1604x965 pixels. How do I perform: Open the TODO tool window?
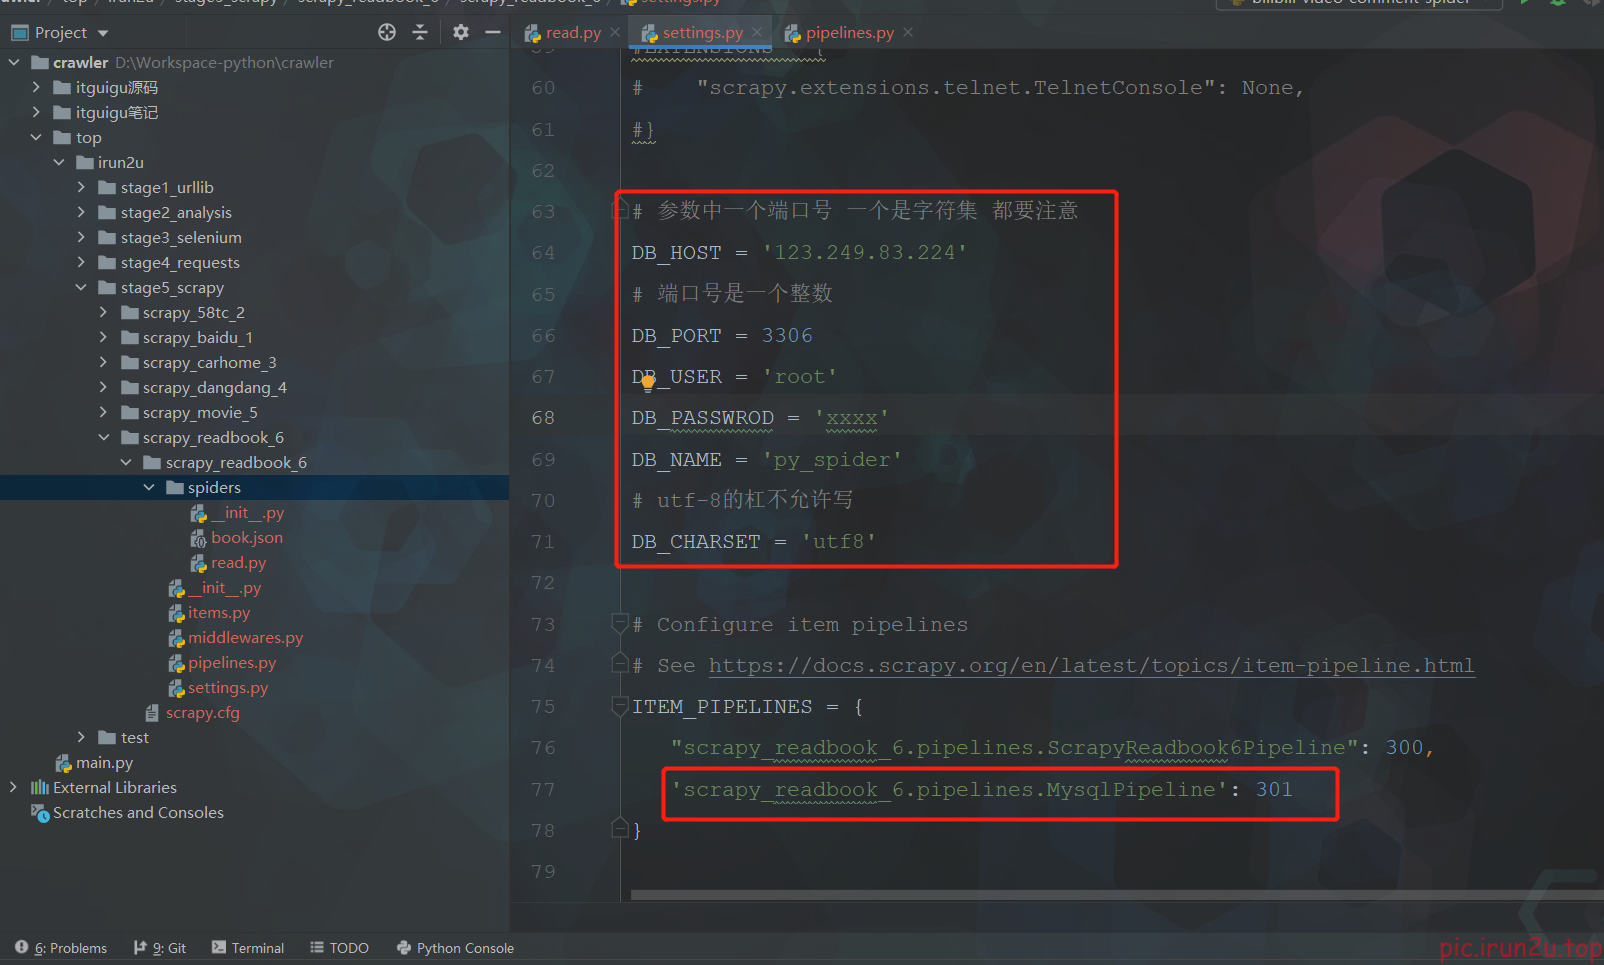[339, 947]
